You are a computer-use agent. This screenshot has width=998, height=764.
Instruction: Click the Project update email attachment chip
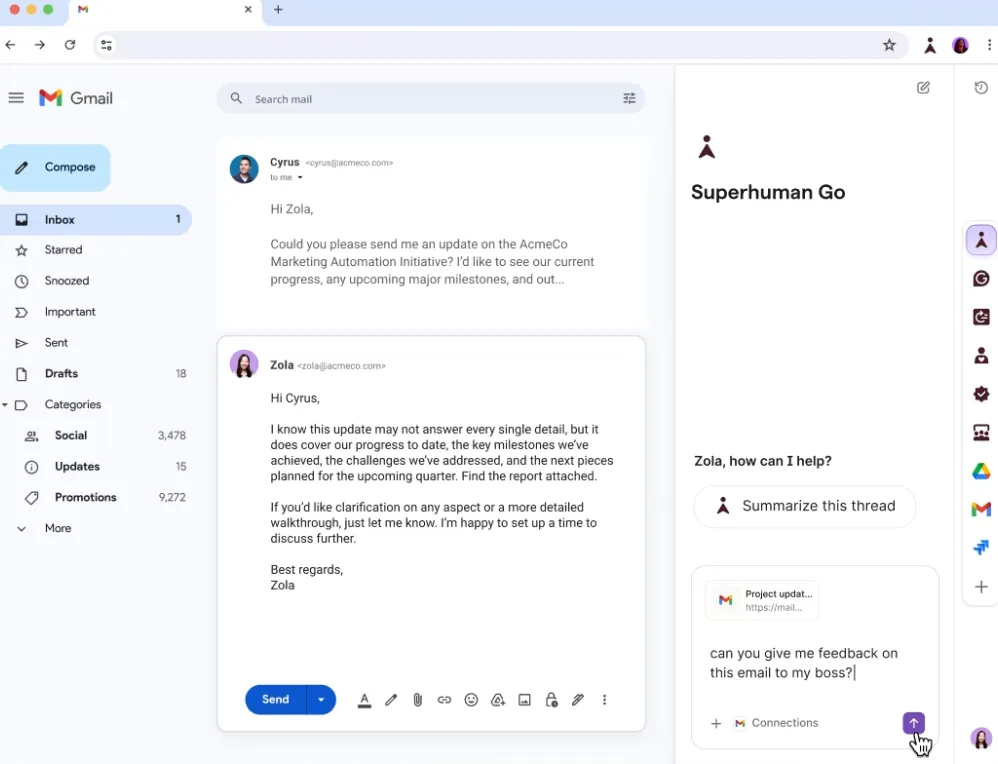tap(763, 600)
